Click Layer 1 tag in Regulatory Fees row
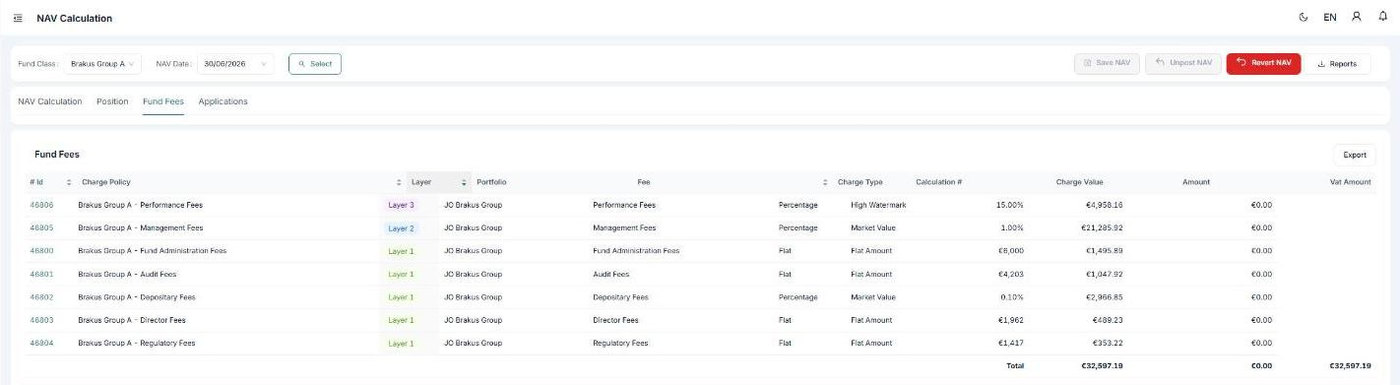 [x=401, y=343]
